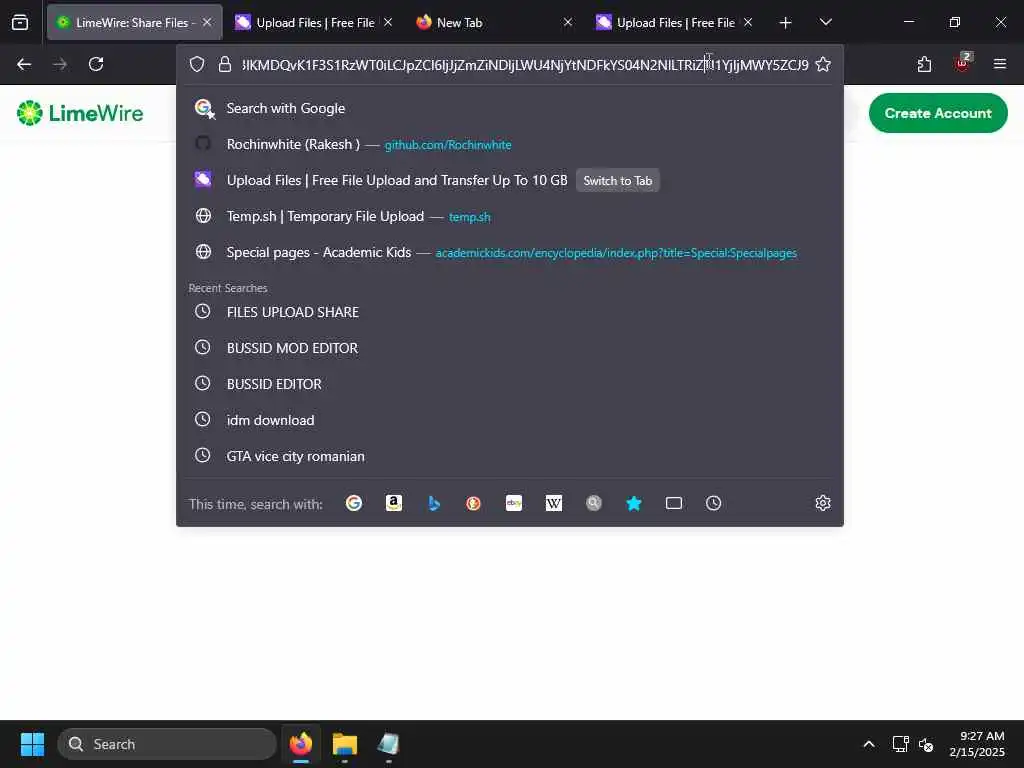
Task: Open the uBlock Origin extension icon
Action: pos(963,63)
